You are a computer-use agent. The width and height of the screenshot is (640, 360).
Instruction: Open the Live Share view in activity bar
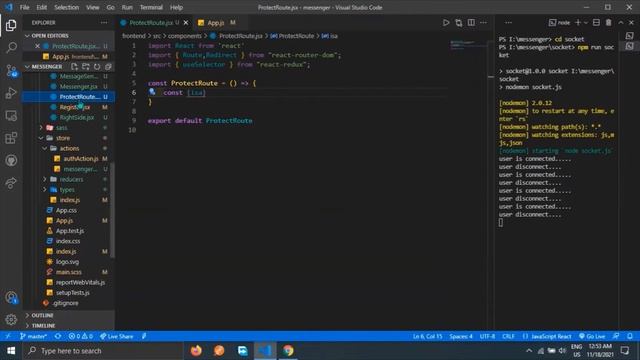(11, 182)
